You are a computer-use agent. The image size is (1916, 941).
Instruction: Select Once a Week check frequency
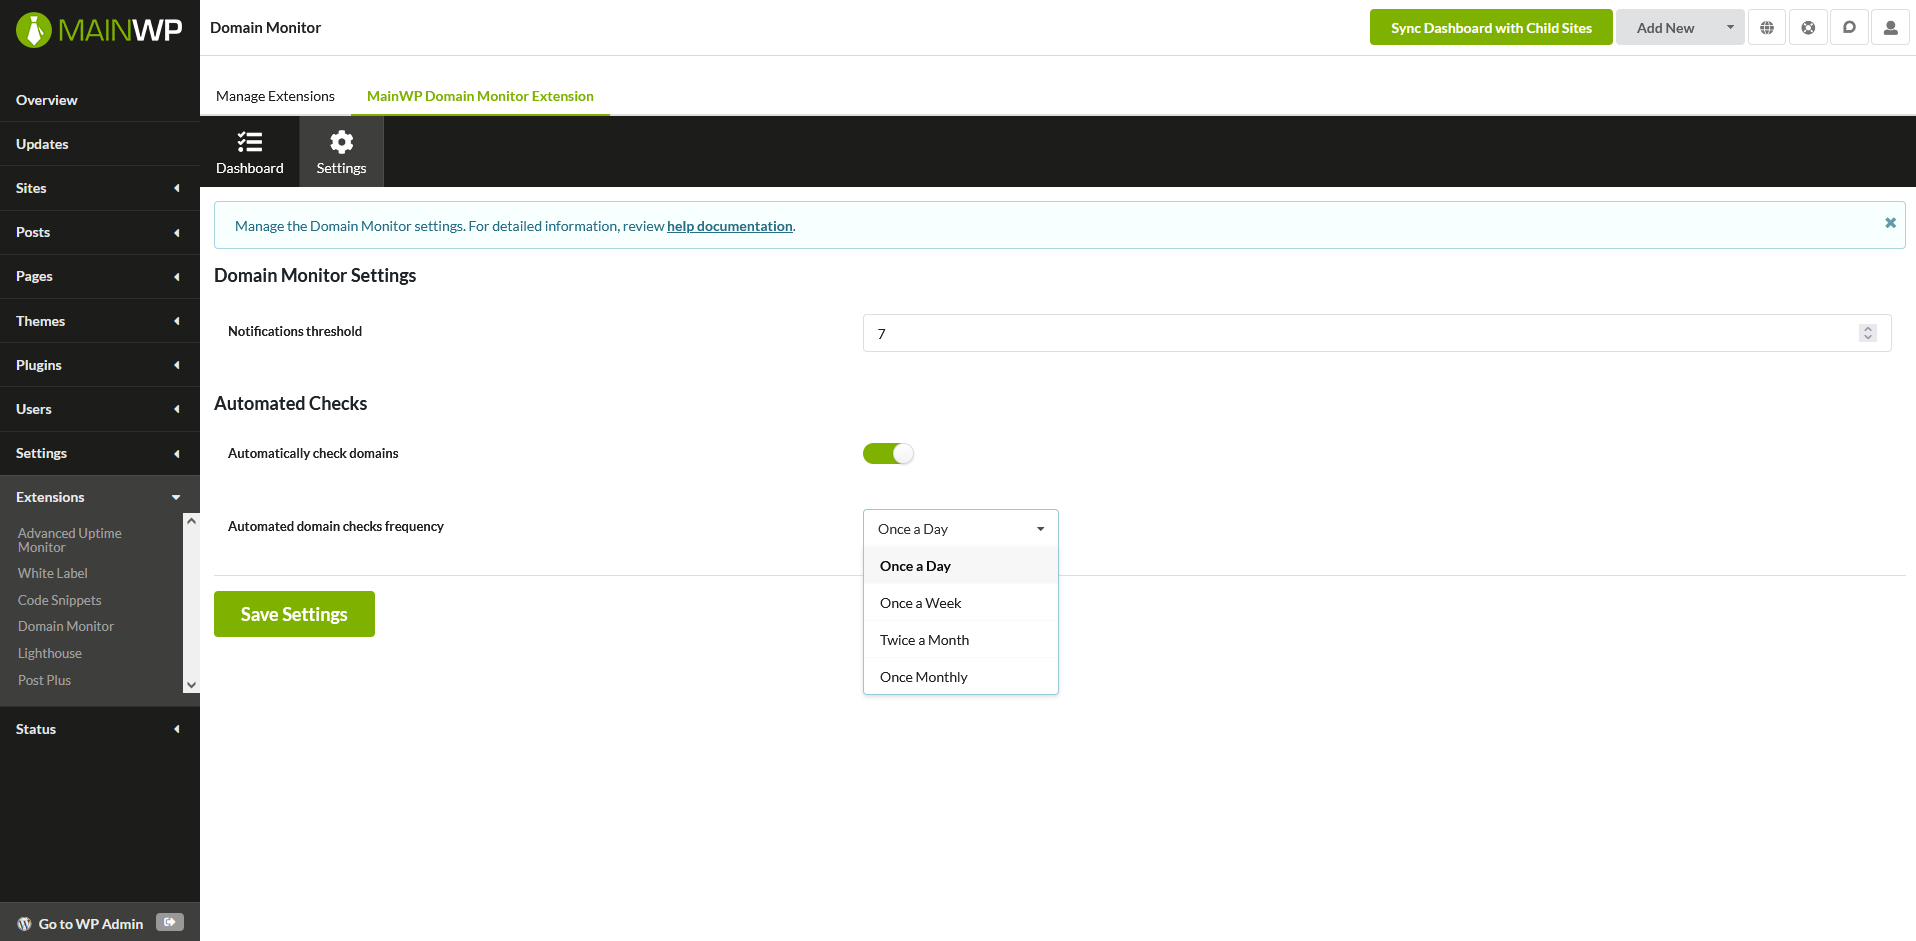pyautogui.click(x=920, y=602)
